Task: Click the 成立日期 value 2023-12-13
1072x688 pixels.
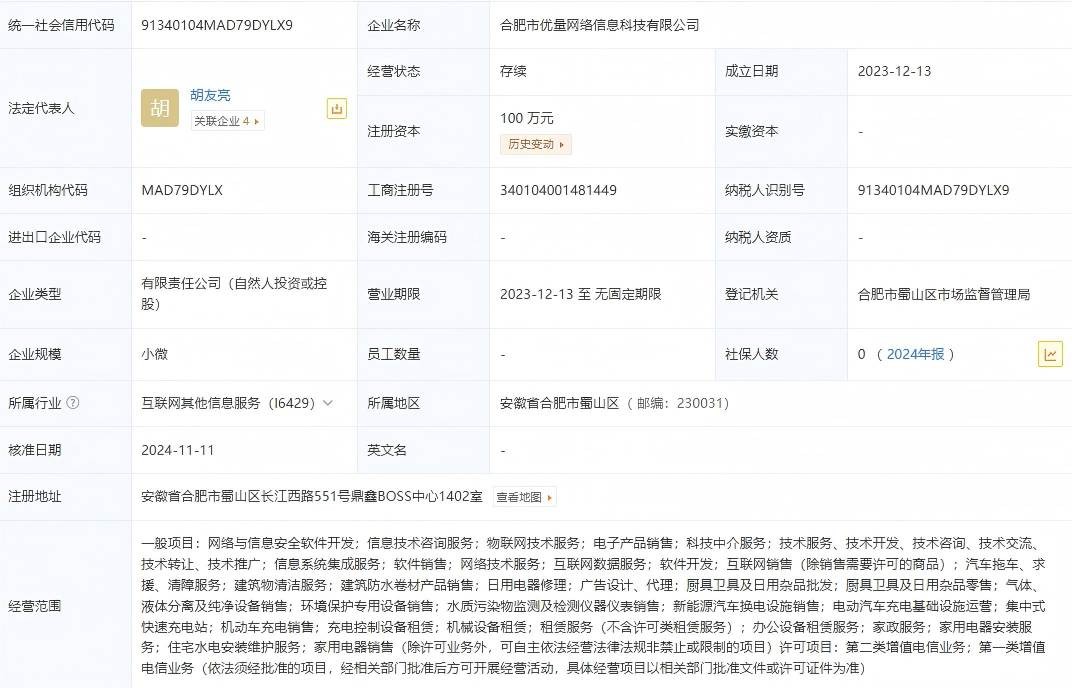Action: pos(895,71)
